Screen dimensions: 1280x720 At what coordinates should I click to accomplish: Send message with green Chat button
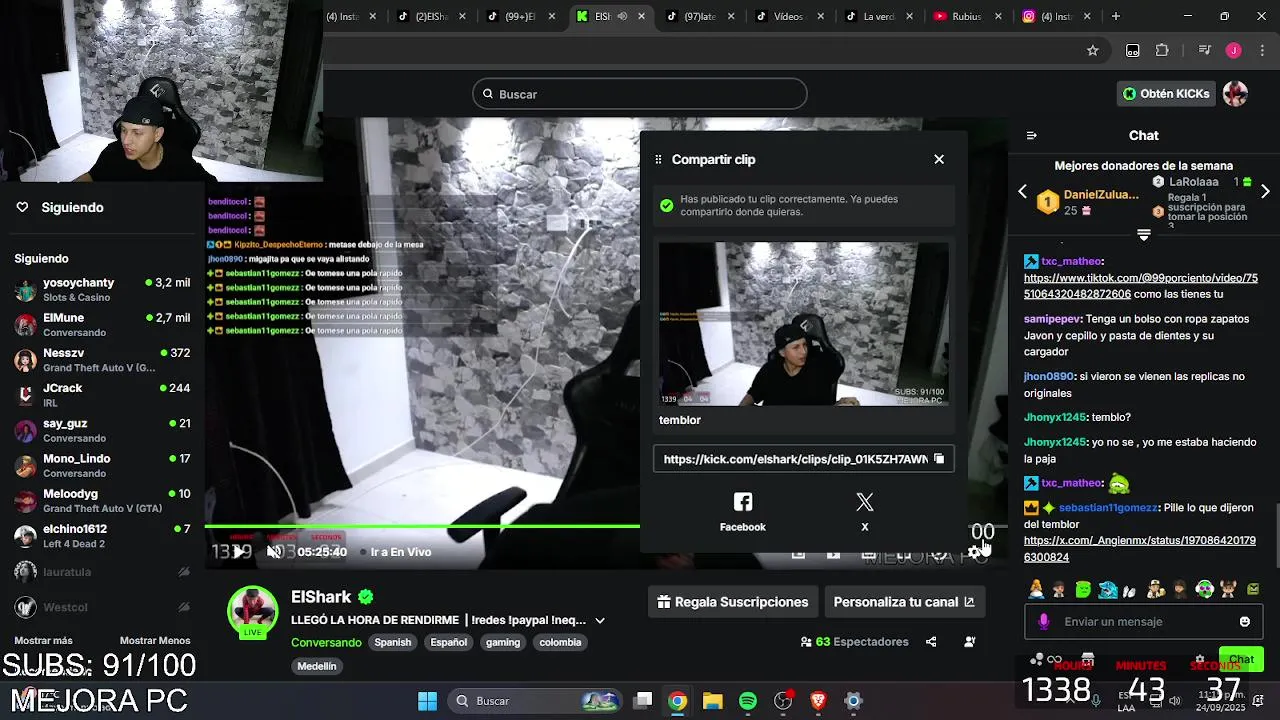[1242, 659]
